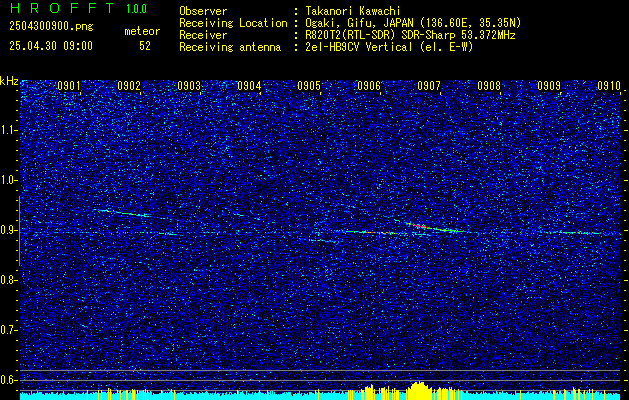
Task: Click the 'Observer' field label
Action: point(203,11)
